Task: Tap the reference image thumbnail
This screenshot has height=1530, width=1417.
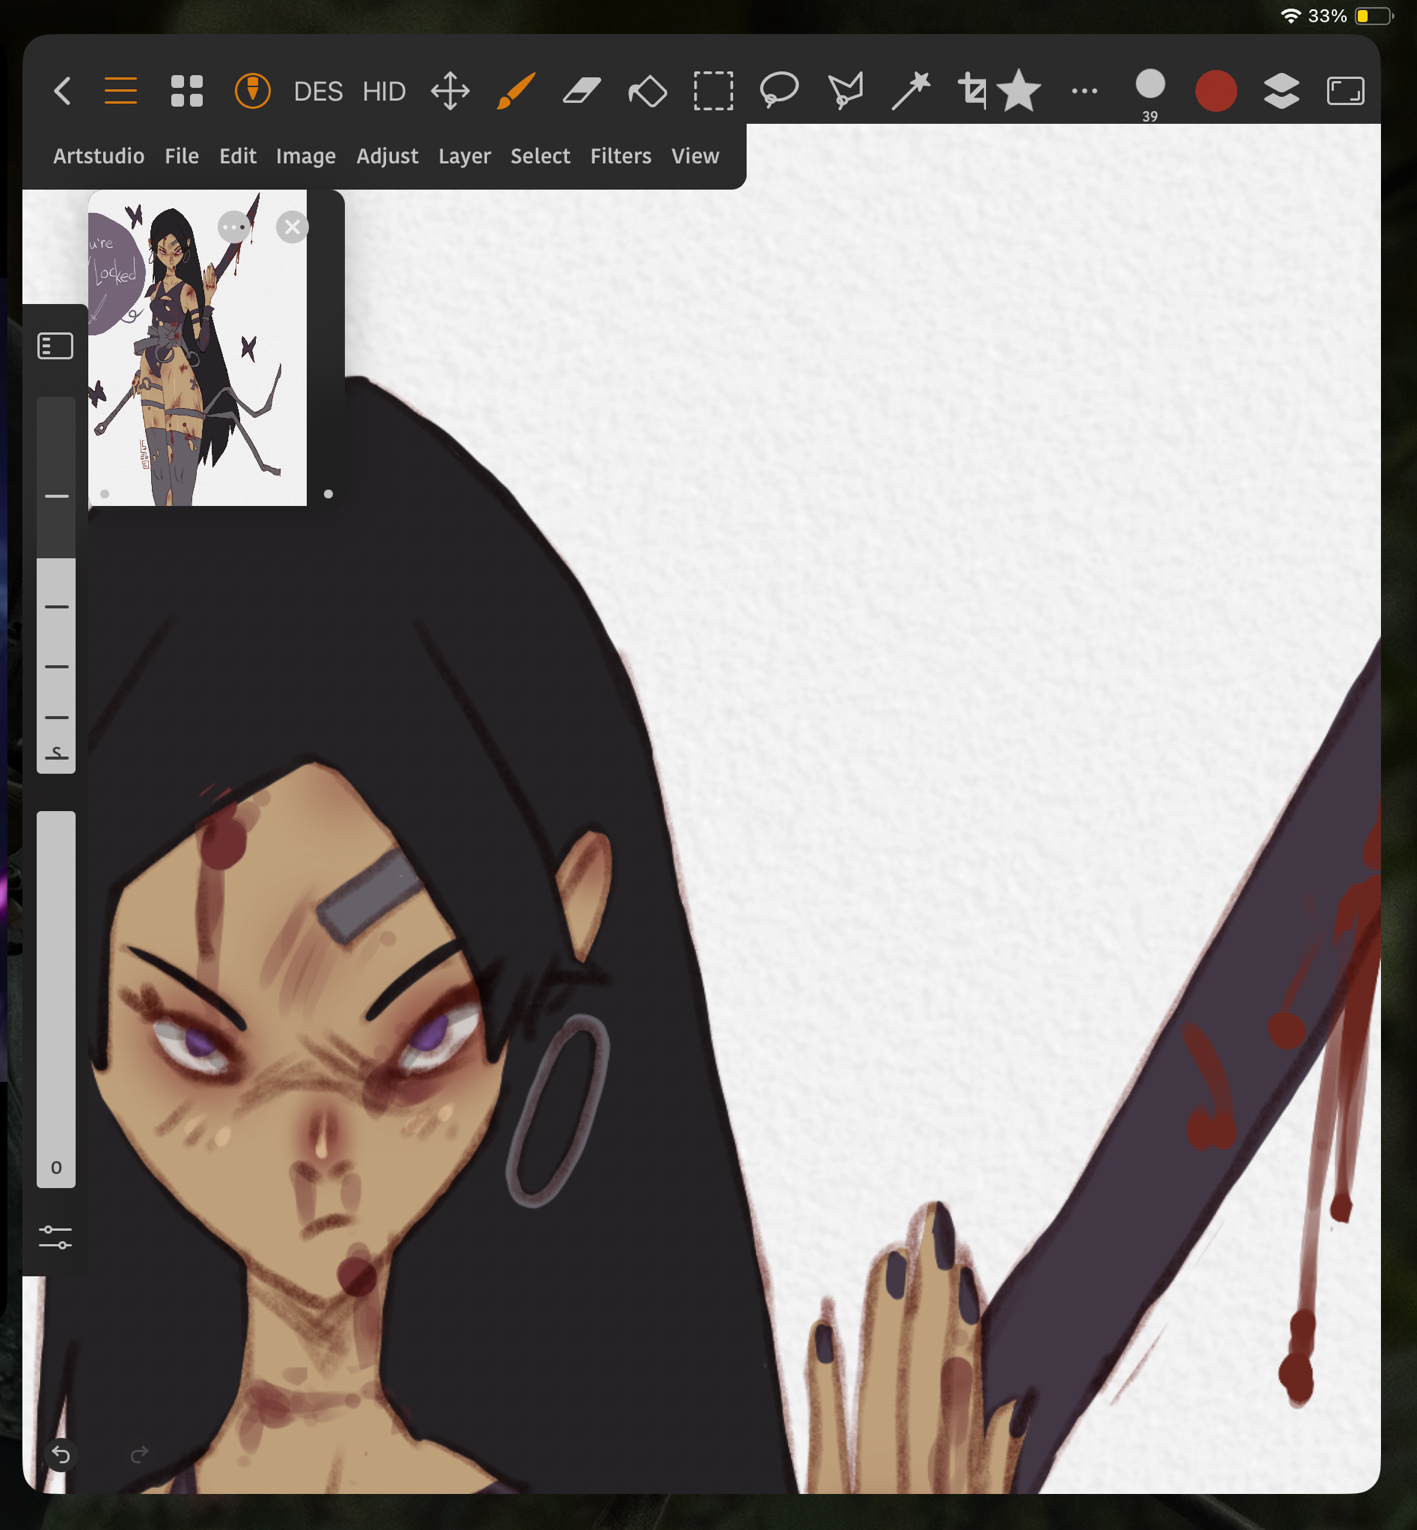Action: [x=197, y=348]
